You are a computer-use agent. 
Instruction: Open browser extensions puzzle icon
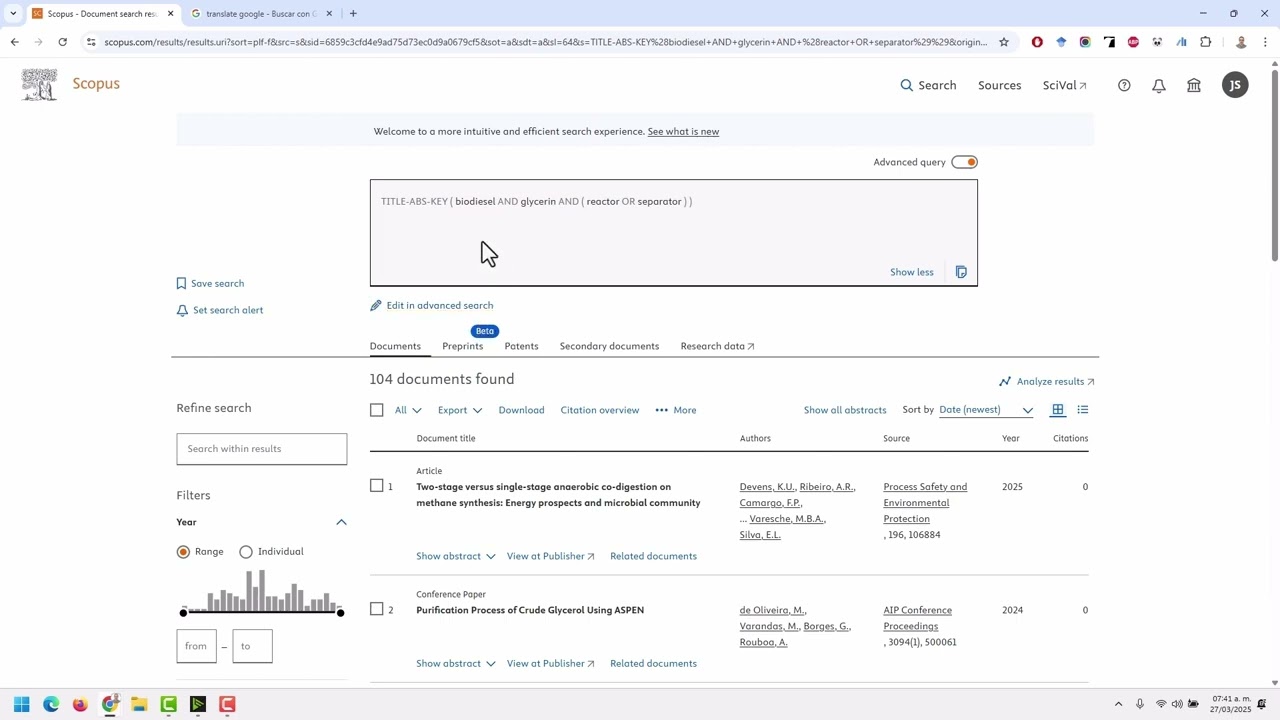point(1206,42)
